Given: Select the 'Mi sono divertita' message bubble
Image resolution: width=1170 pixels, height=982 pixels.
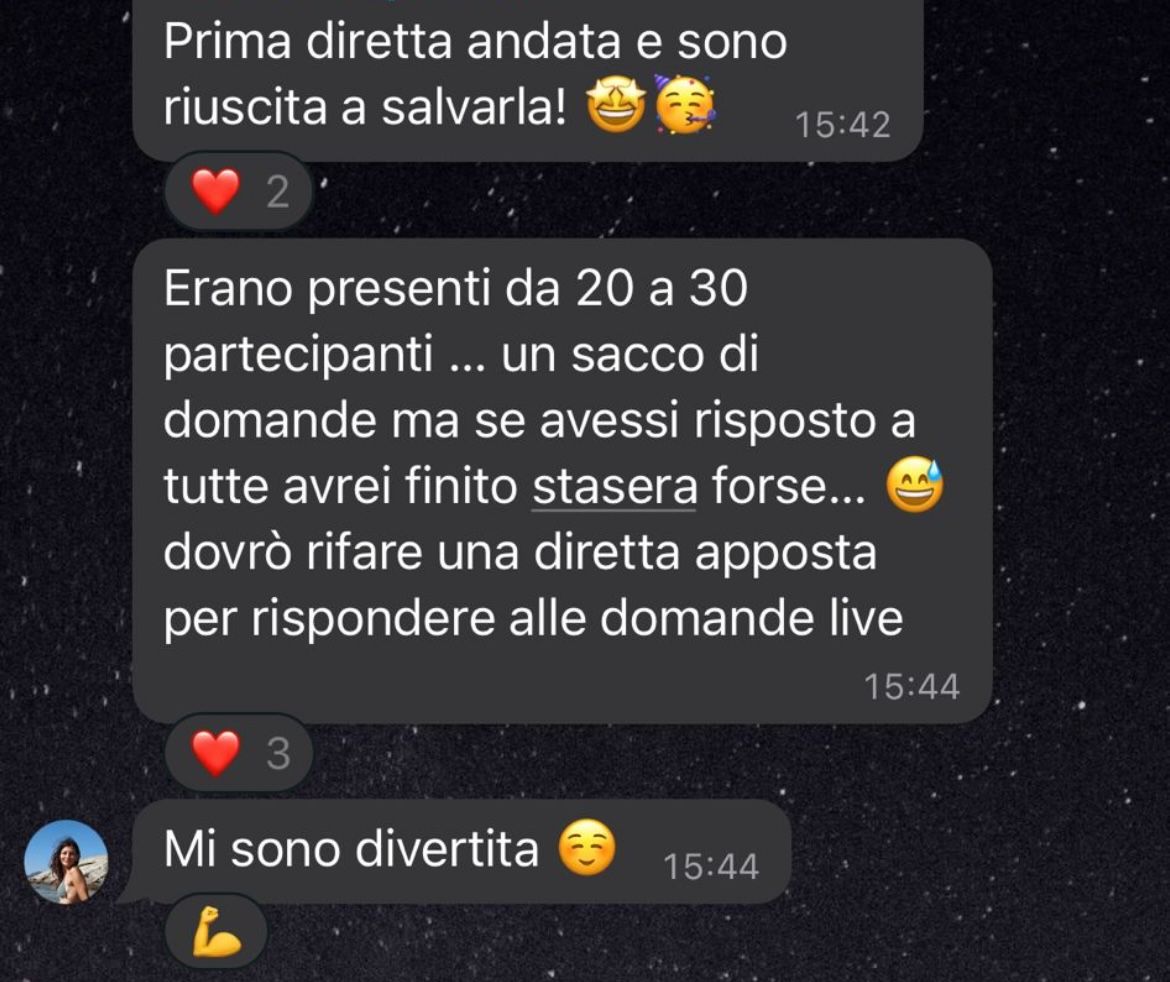Looking at the screenshot, I should click(x=461, y=851).
